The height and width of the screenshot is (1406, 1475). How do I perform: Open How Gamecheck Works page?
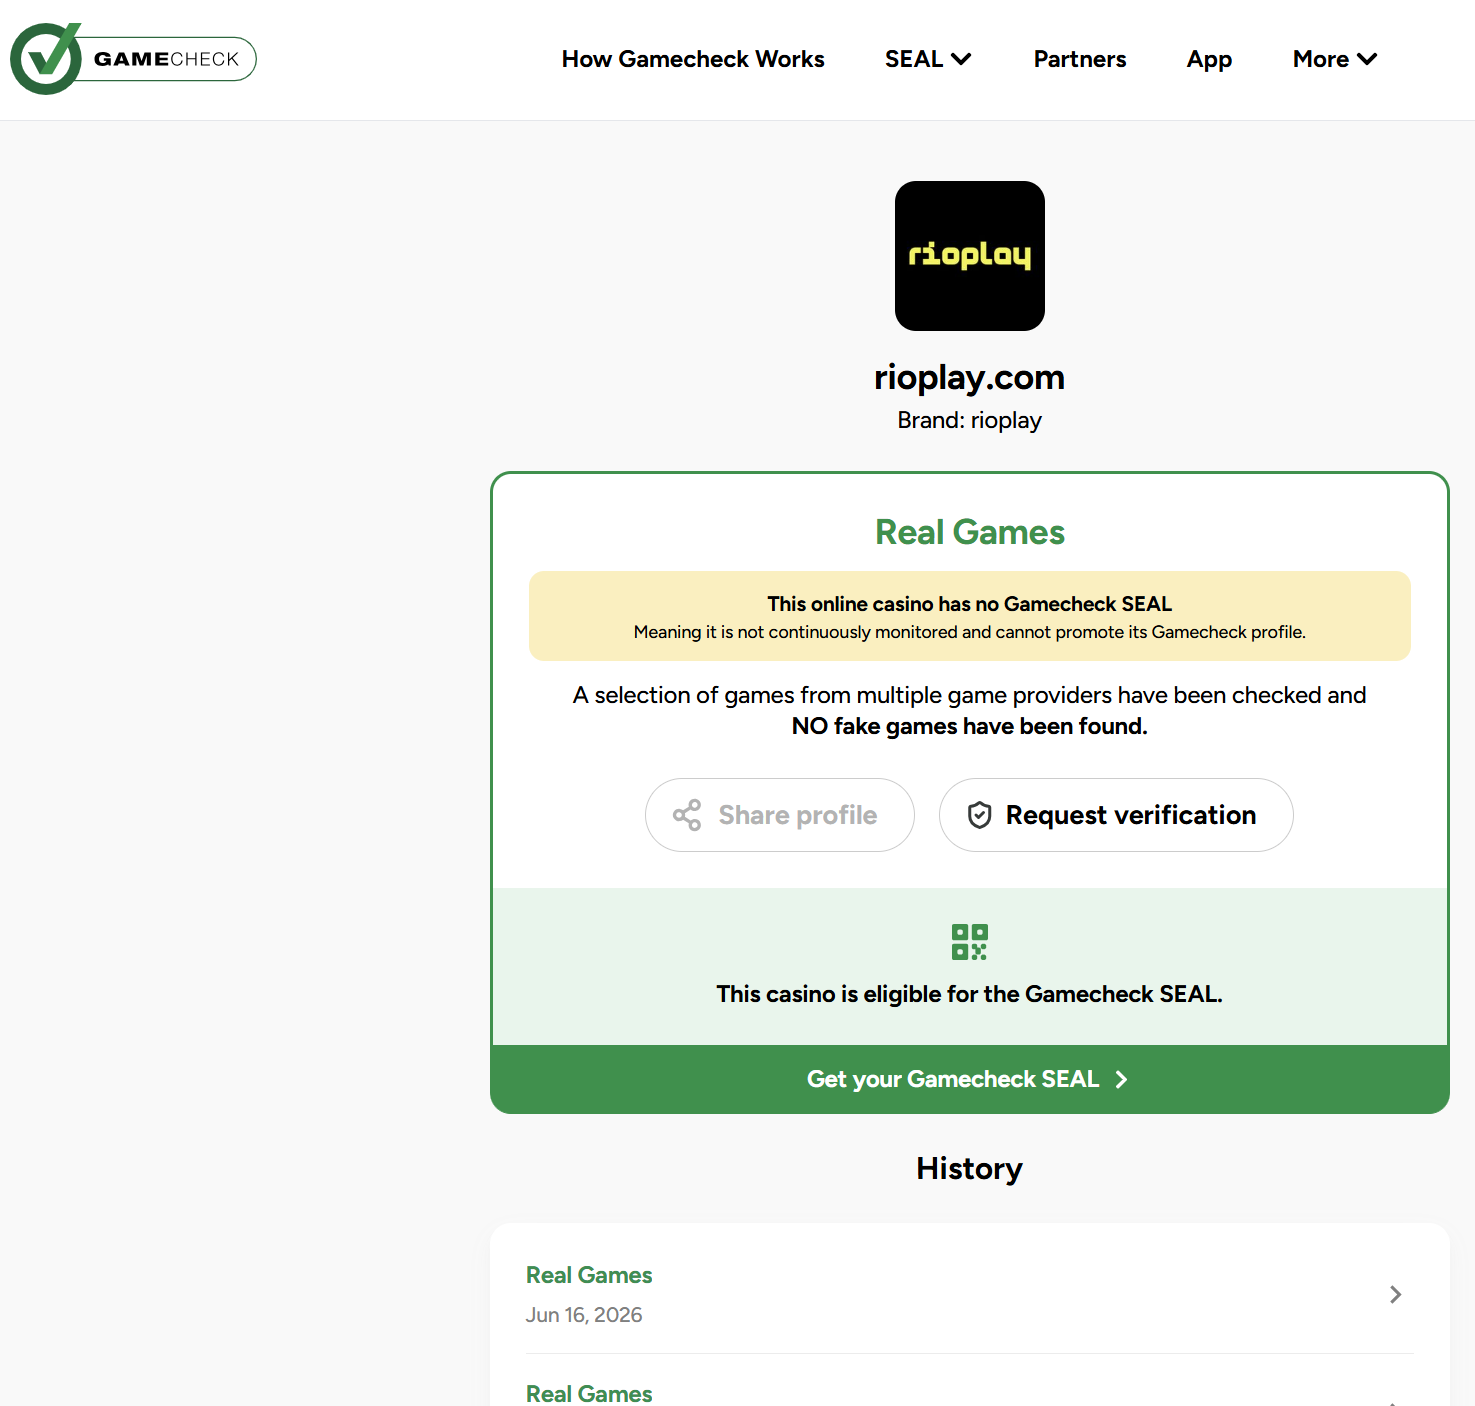693,59
